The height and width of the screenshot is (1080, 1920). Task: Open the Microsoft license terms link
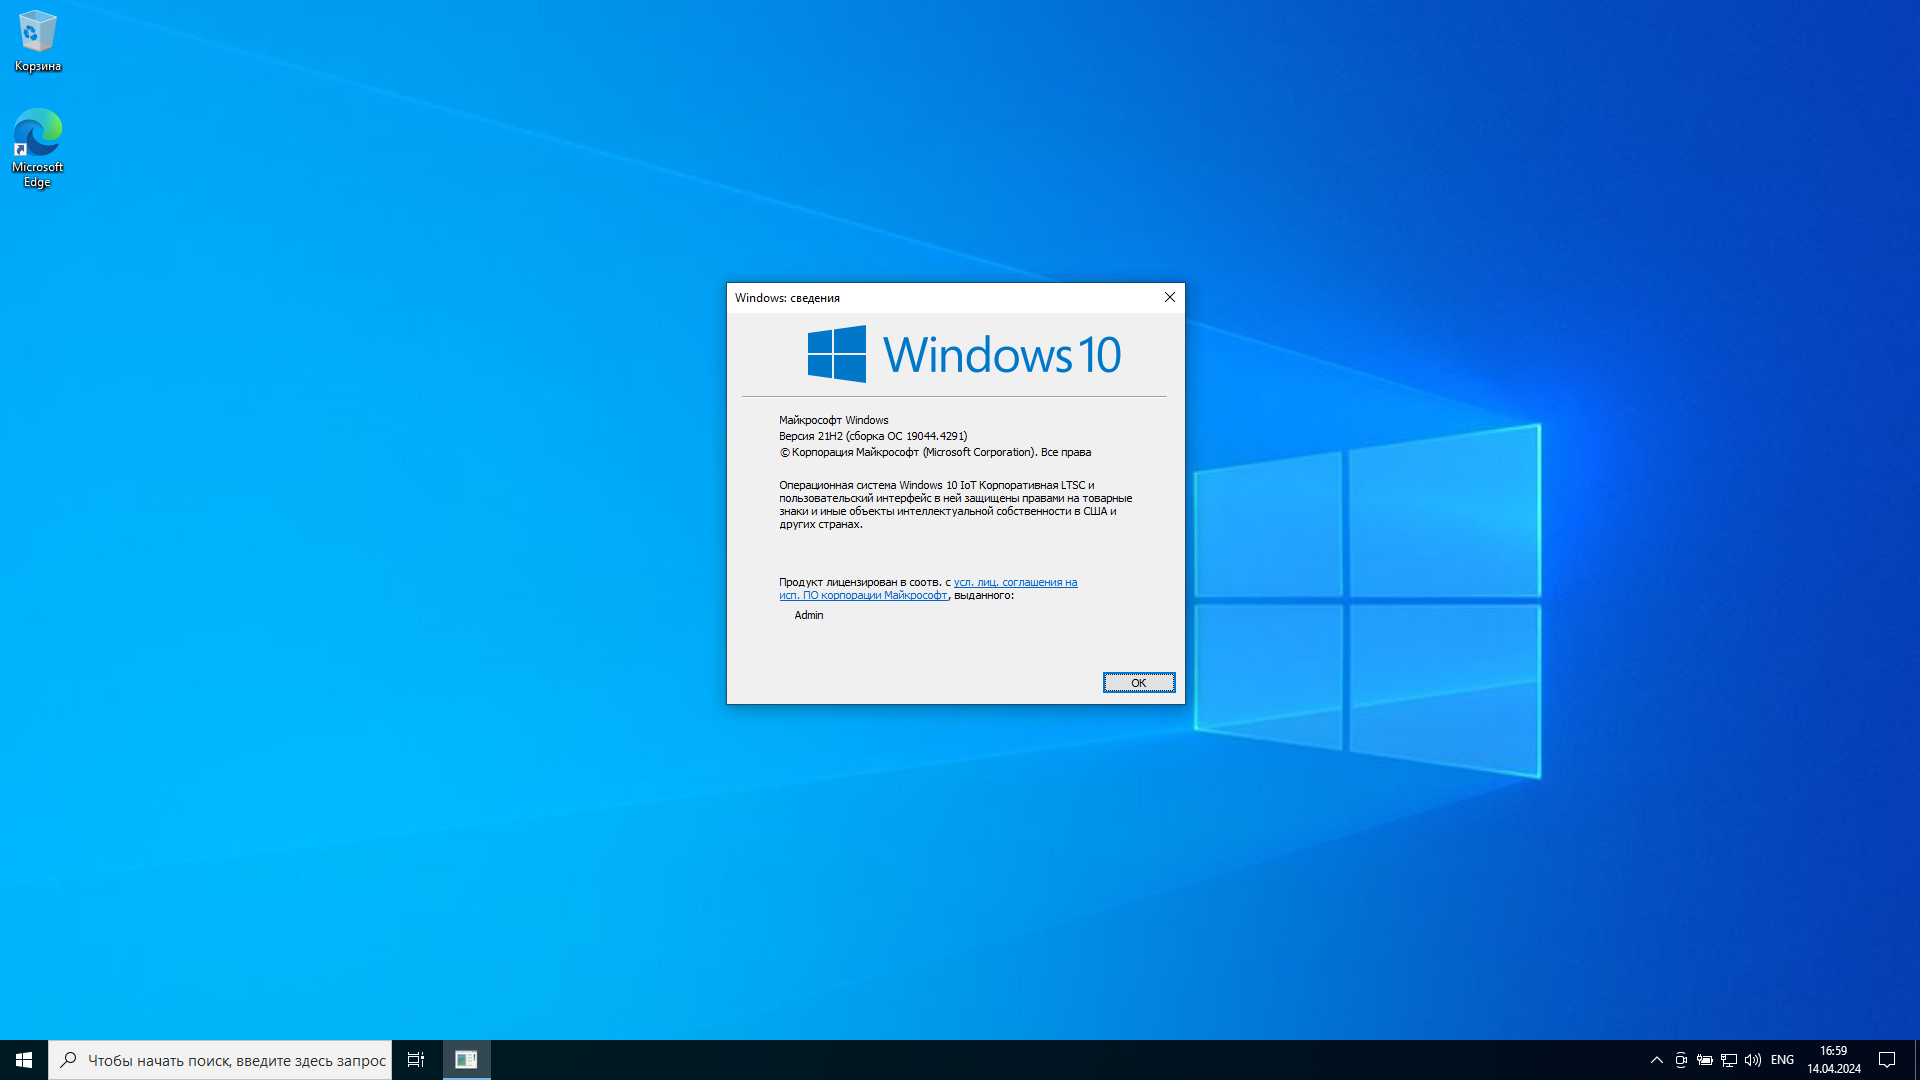tap(1014, 582)
